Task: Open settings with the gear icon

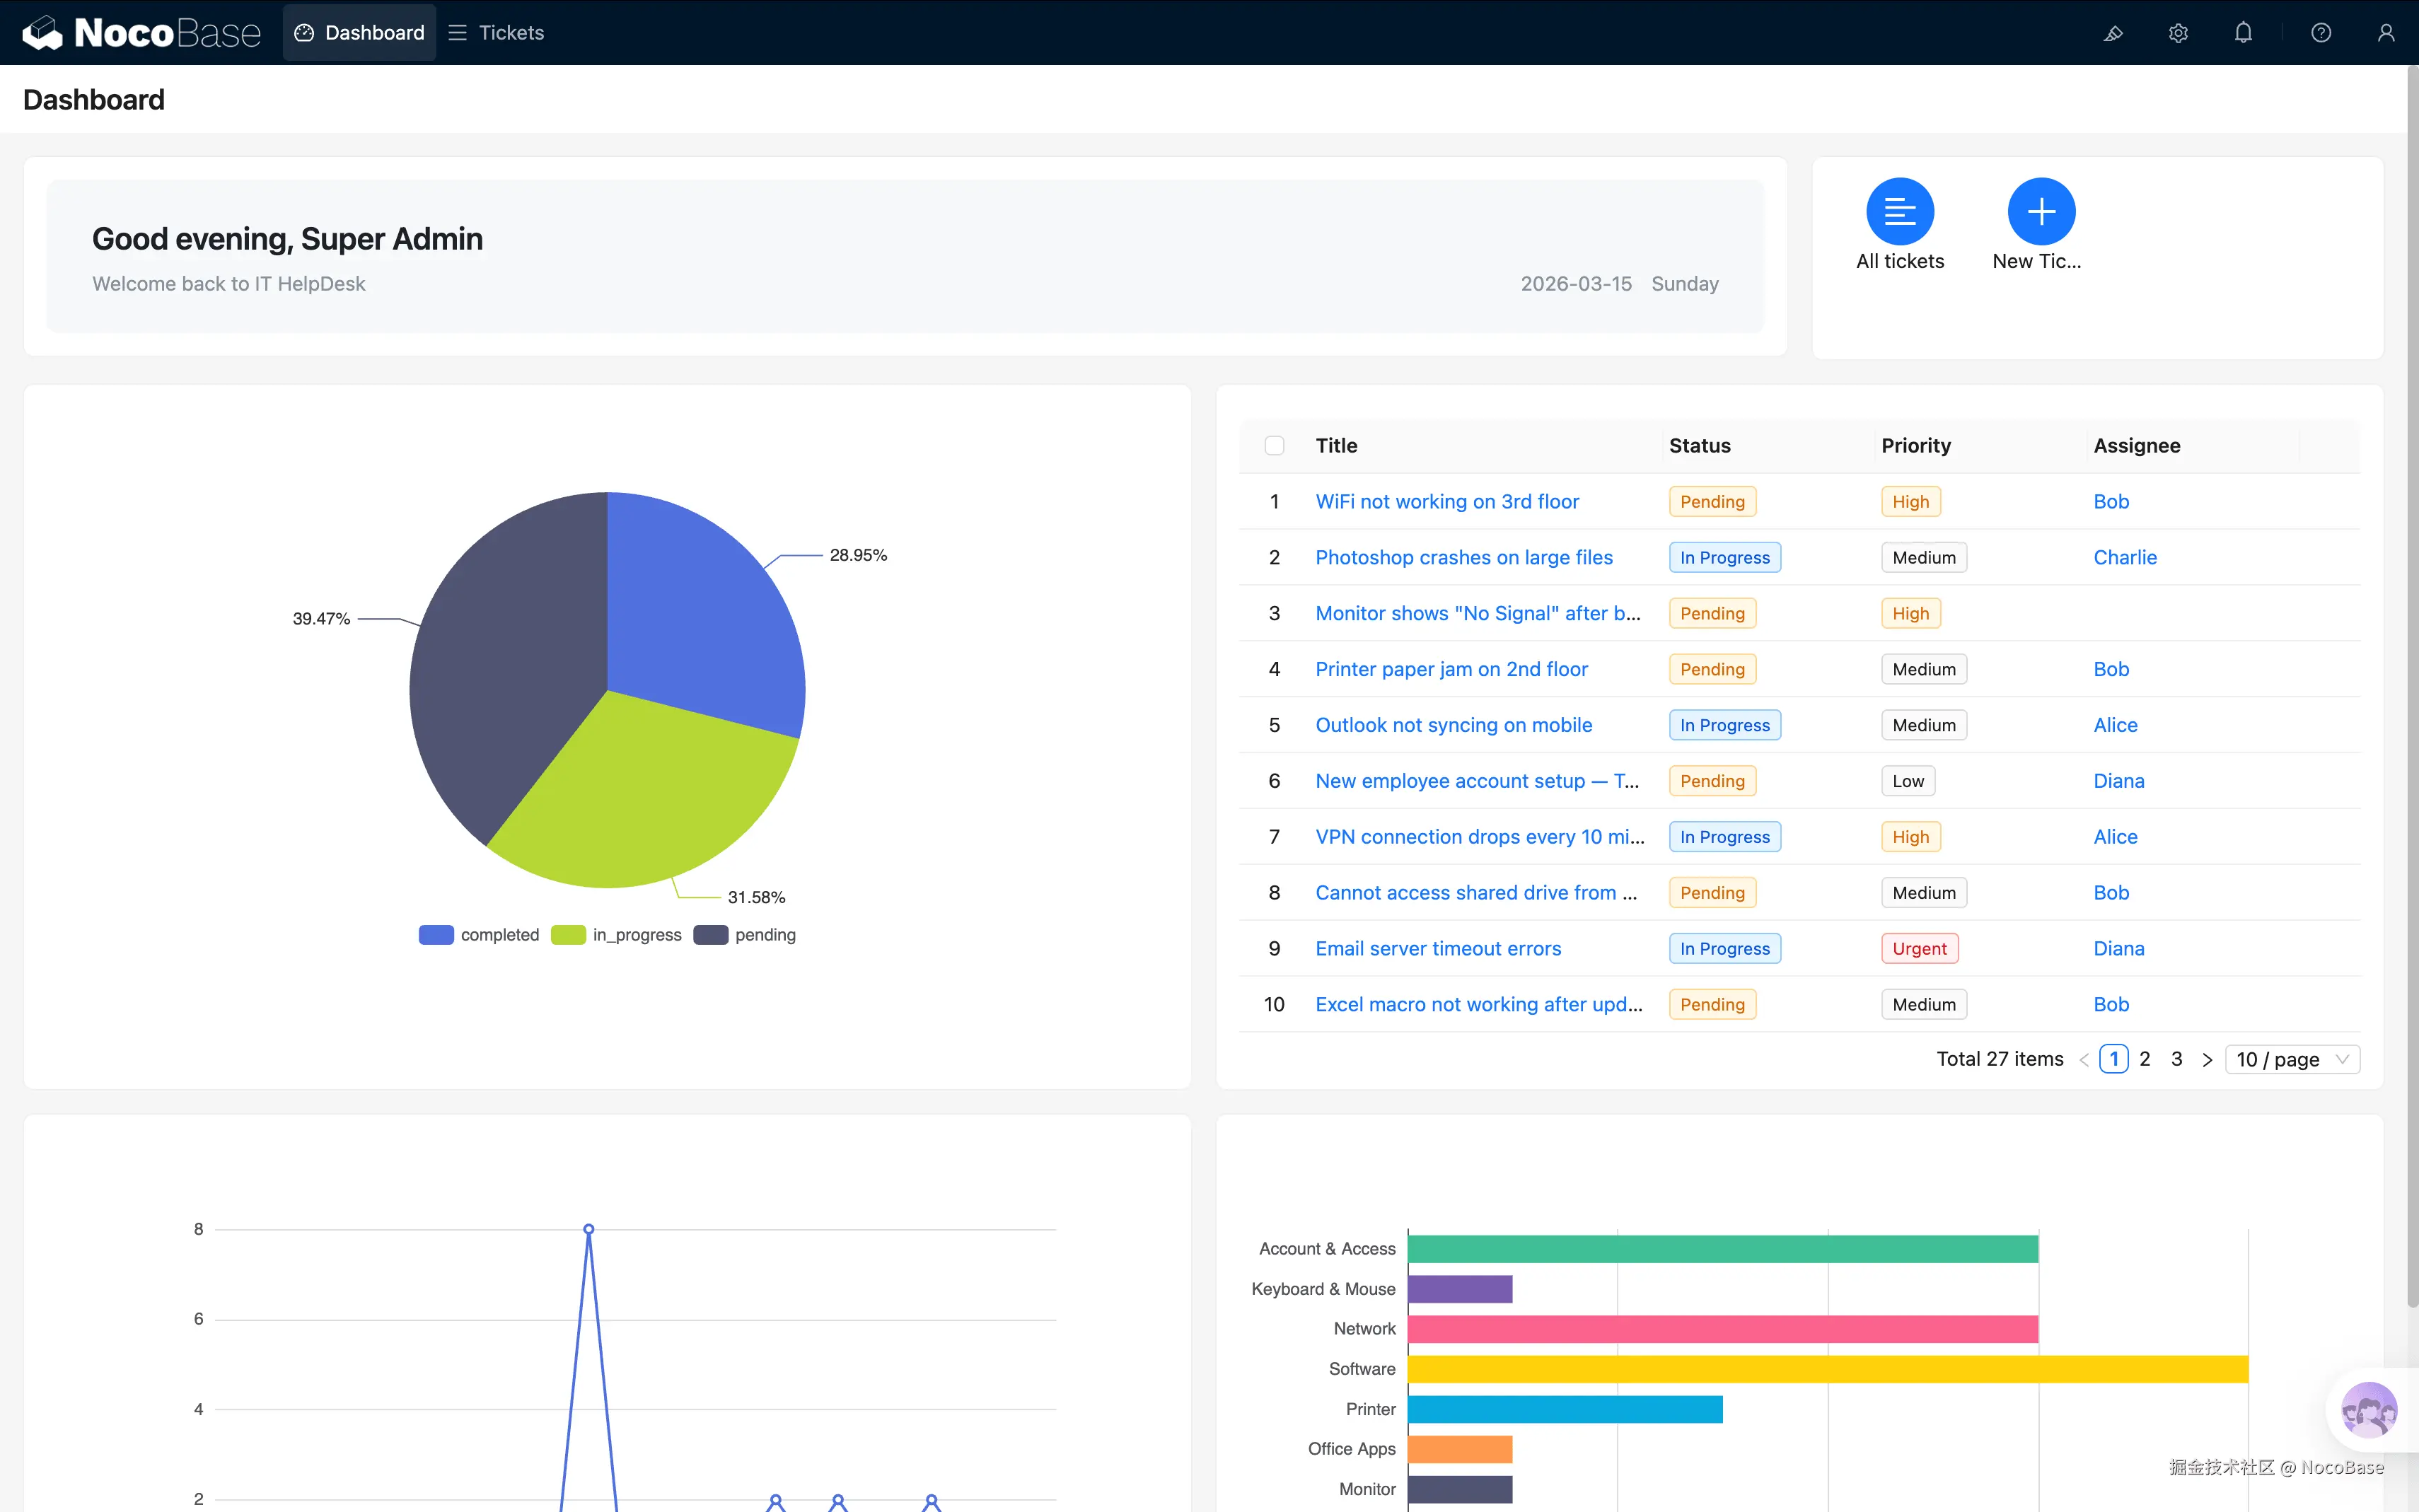Action: click(2179, 33)
